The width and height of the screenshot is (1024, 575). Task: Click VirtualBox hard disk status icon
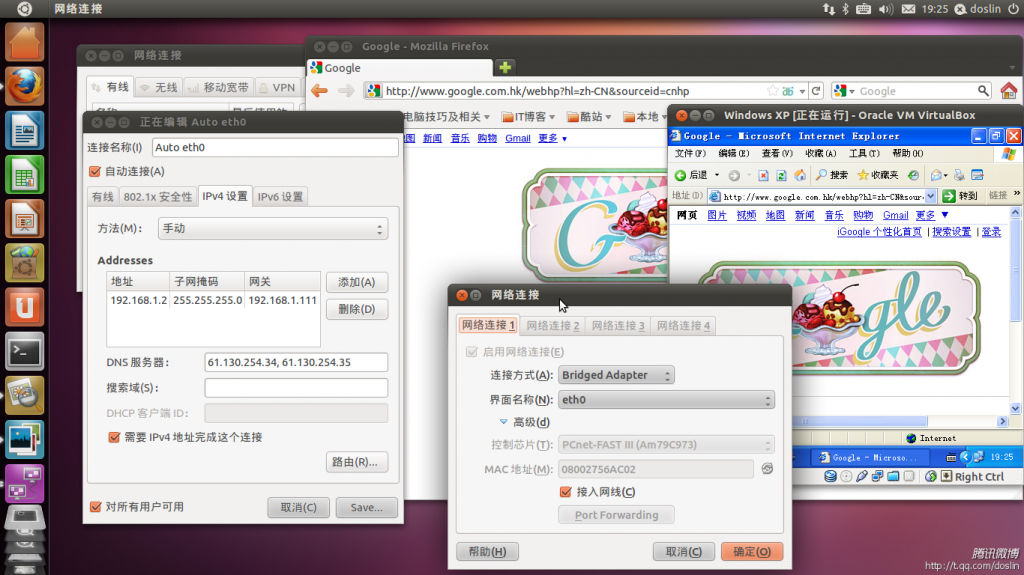[x=830, y=476]
